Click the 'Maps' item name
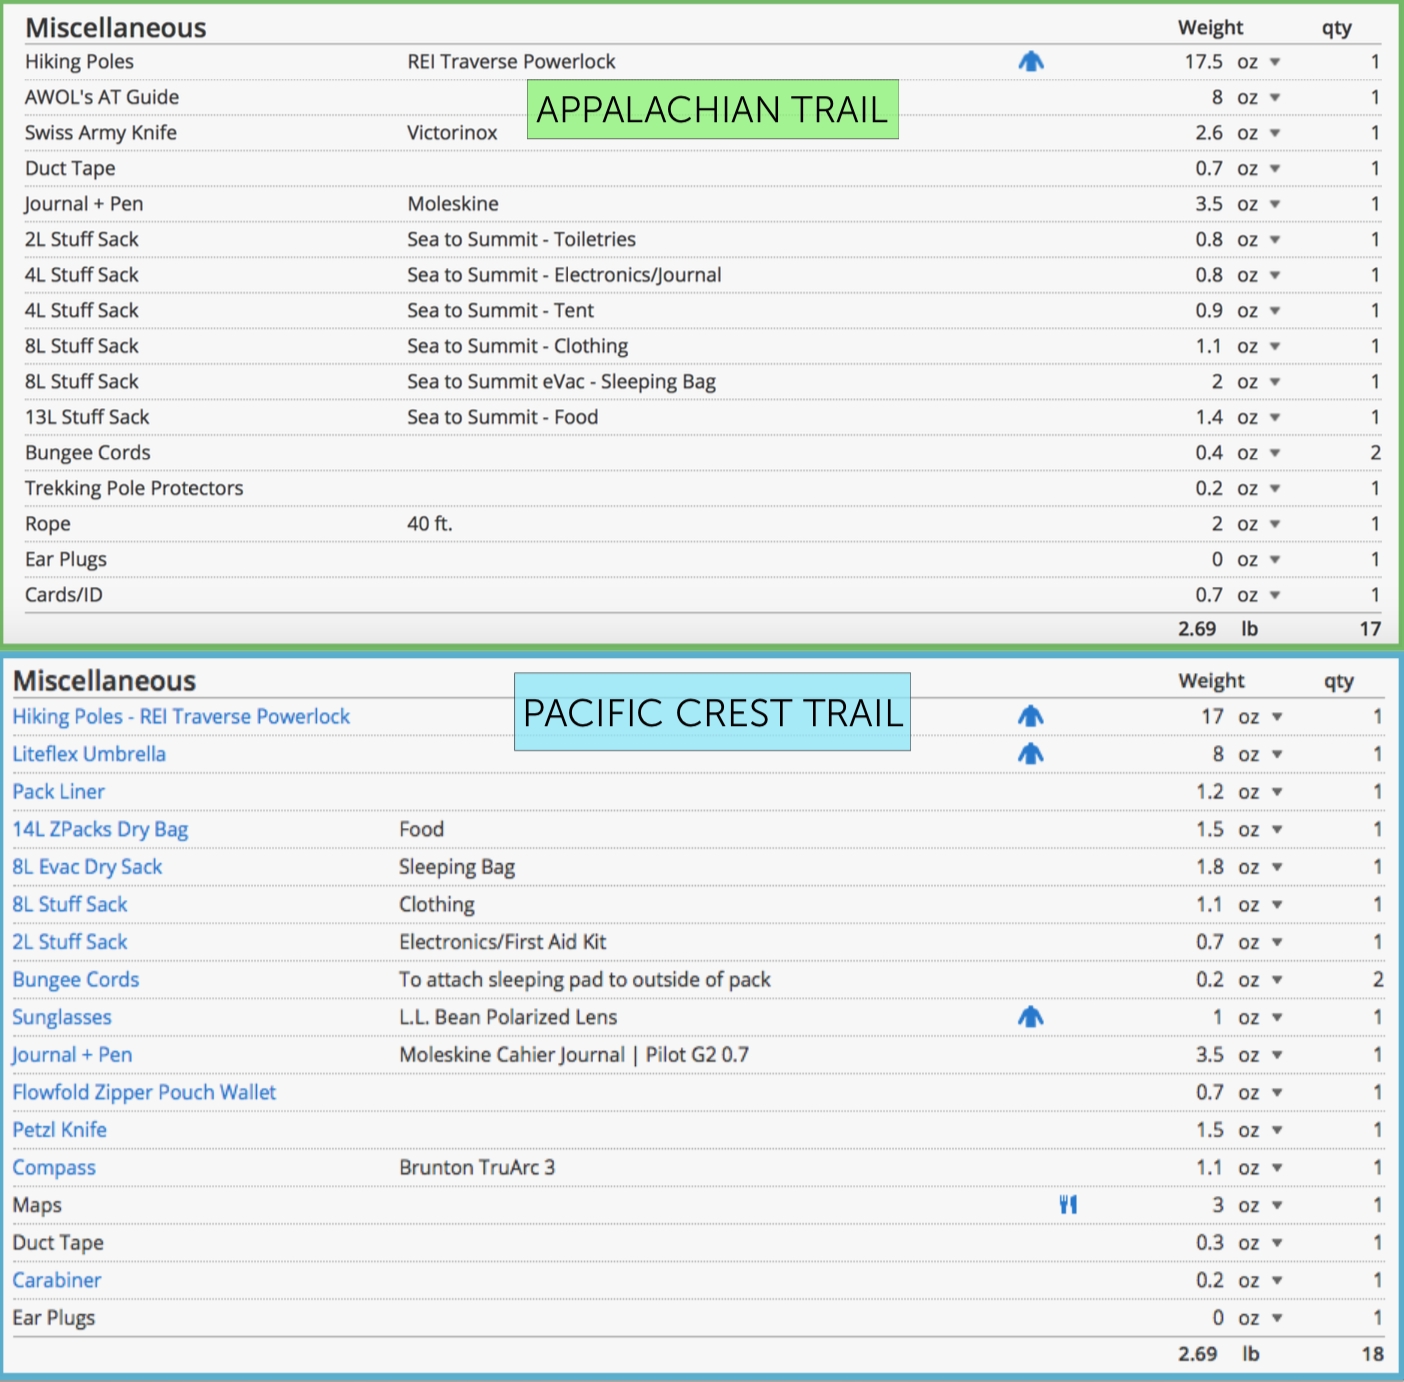 tap(37, 1205)
